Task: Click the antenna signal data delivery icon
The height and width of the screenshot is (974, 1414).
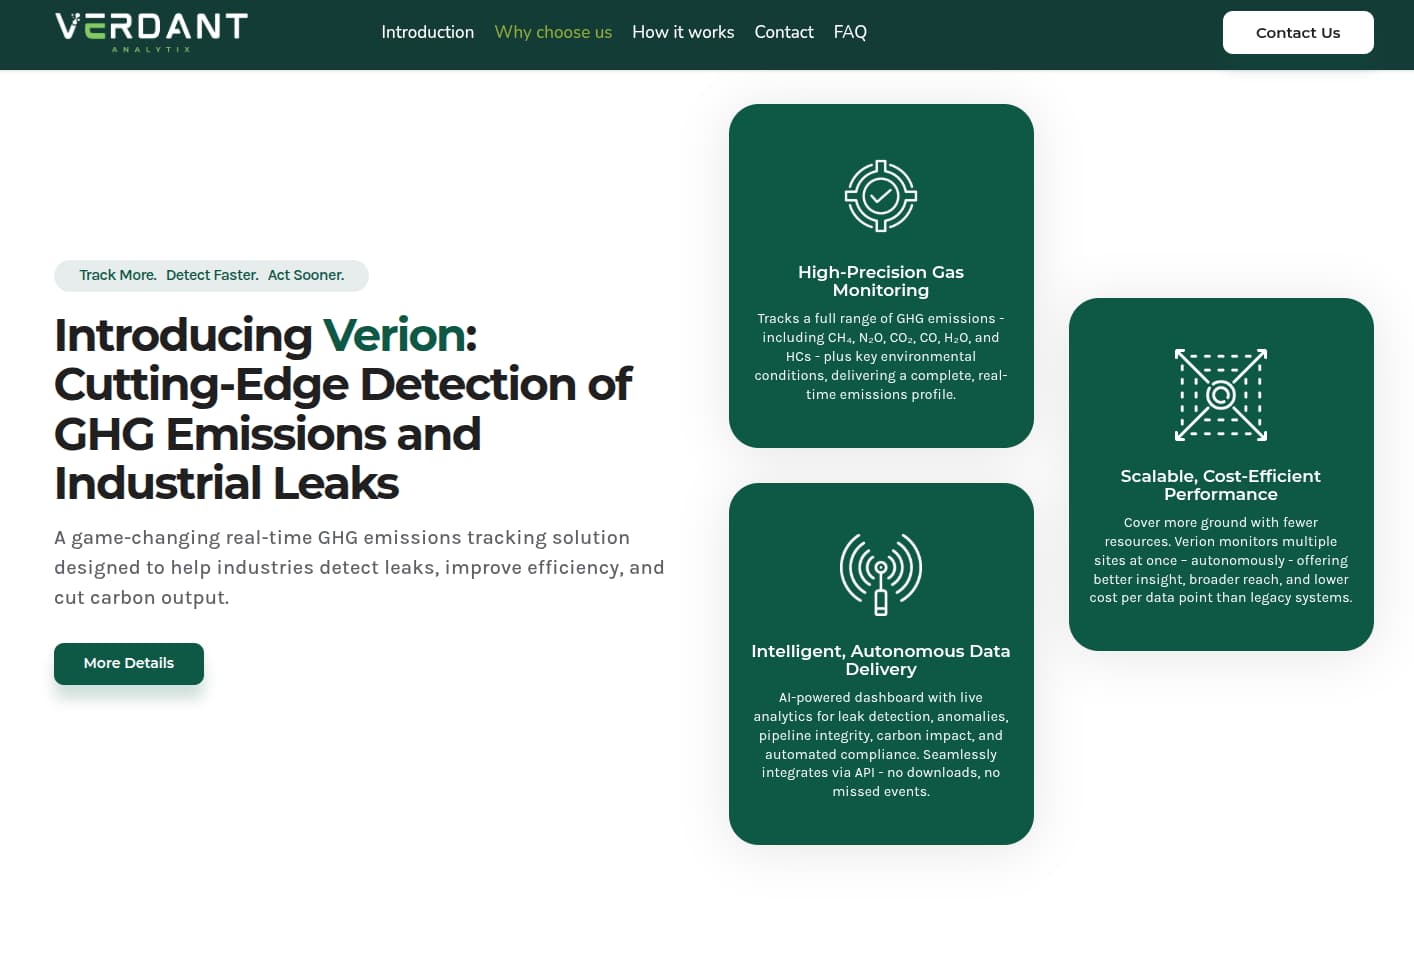Action: click(x=881, y=574)
